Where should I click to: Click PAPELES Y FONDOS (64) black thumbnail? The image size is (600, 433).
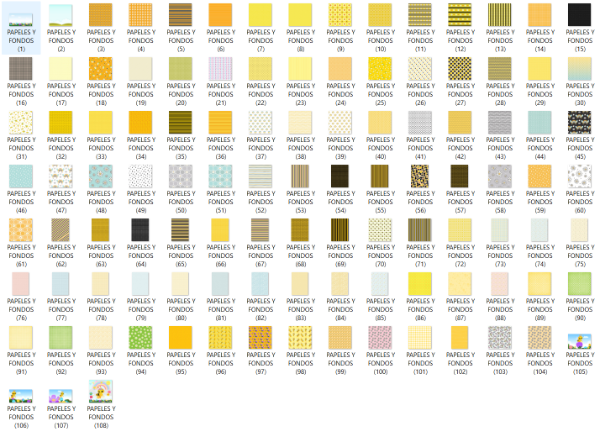[140, 231]
